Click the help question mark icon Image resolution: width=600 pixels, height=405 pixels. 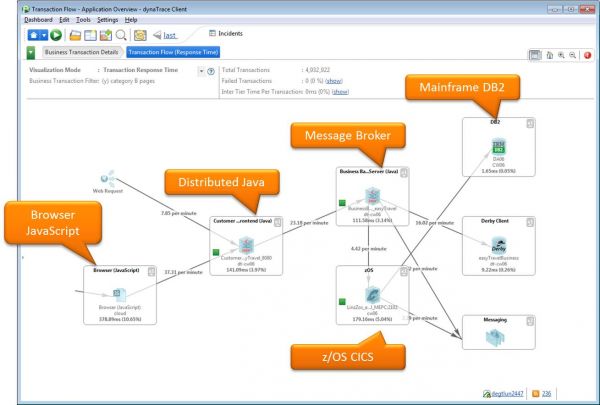tap(210, 71)
